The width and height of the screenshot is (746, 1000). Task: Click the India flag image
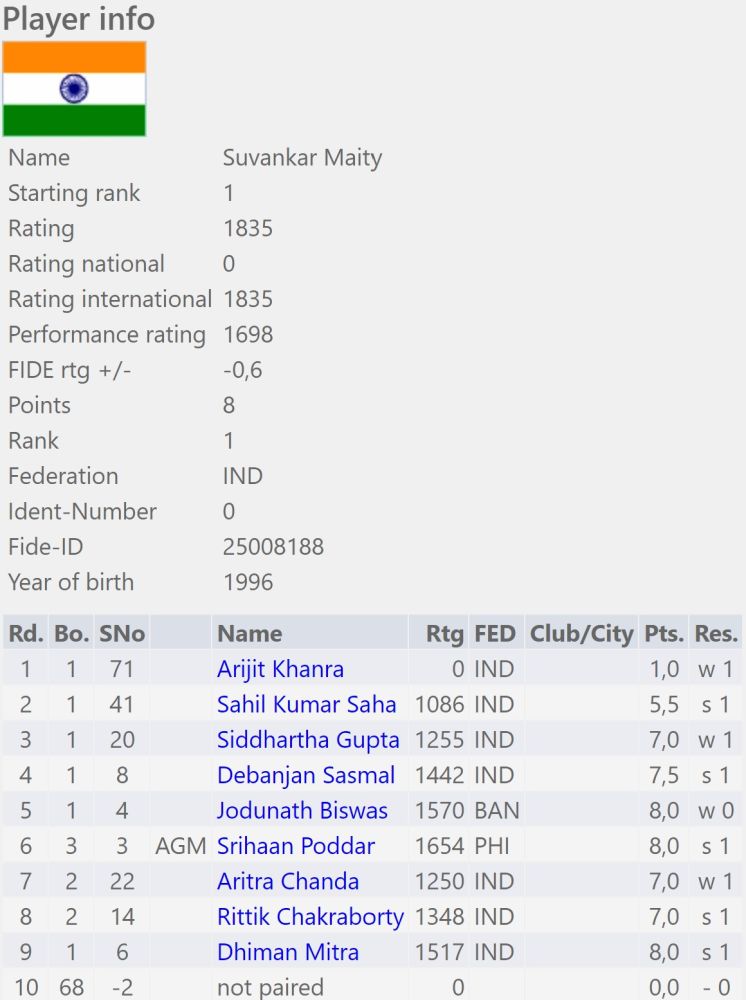tap(75, 89)
